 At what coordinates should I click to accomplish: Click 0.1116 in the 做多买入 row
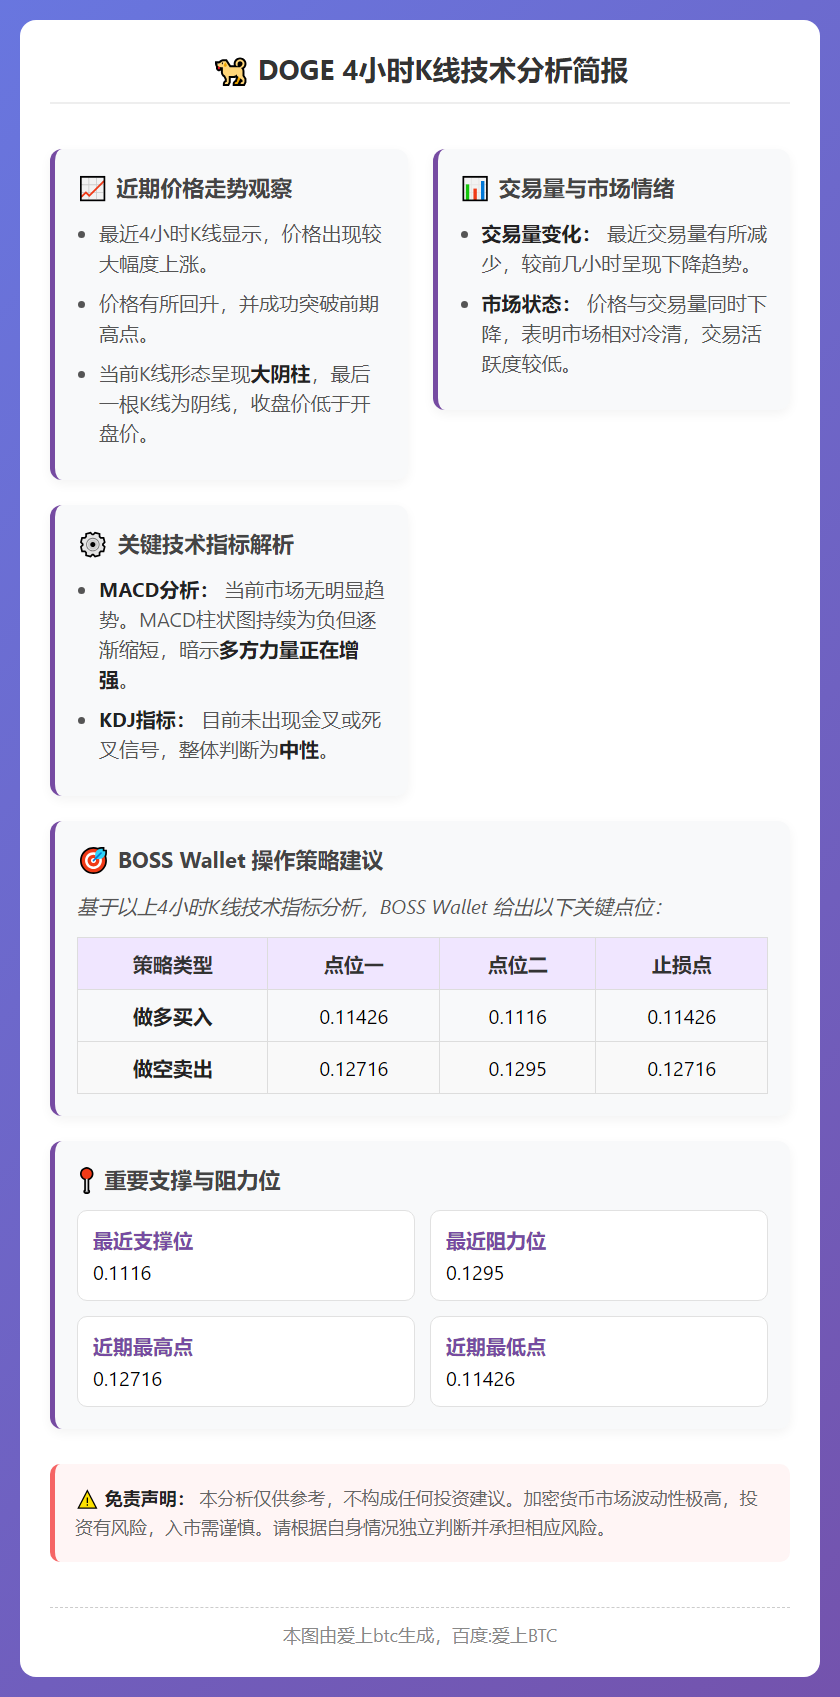518,1017
